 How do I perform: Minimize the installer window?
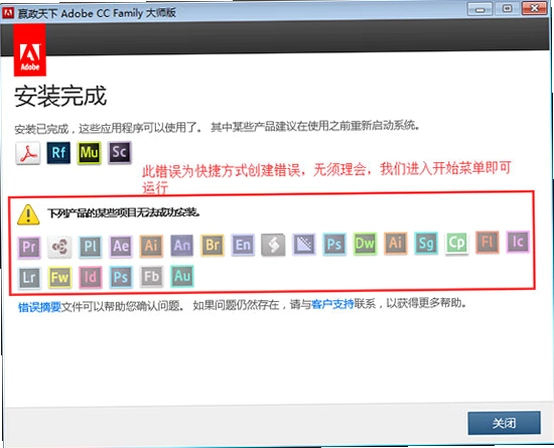point(480,9)
